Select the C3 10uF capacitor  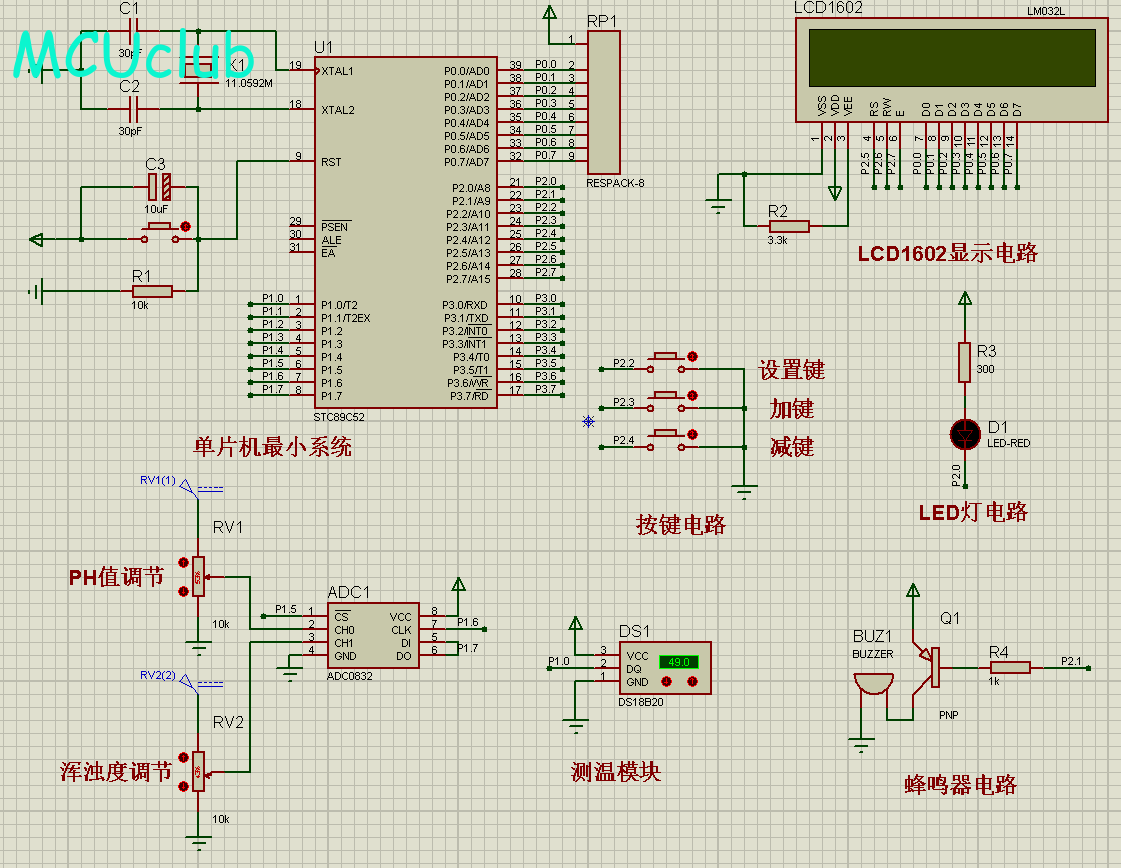click(x=160, y=186)
